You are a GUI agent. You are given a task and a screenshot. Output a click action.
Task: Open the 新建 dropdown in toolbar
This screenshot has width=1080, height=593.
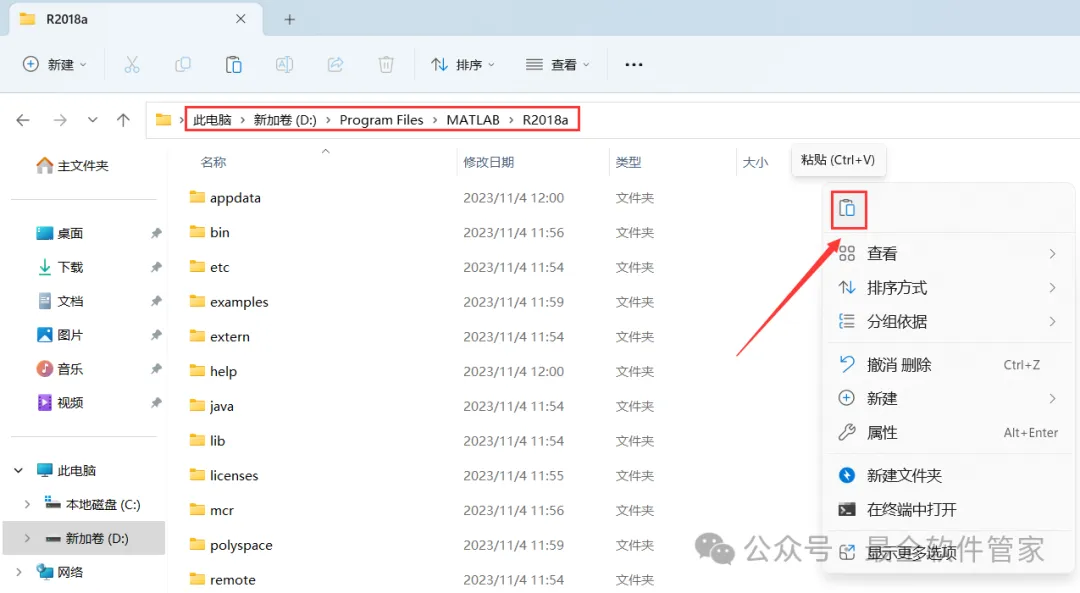[54, 65]
